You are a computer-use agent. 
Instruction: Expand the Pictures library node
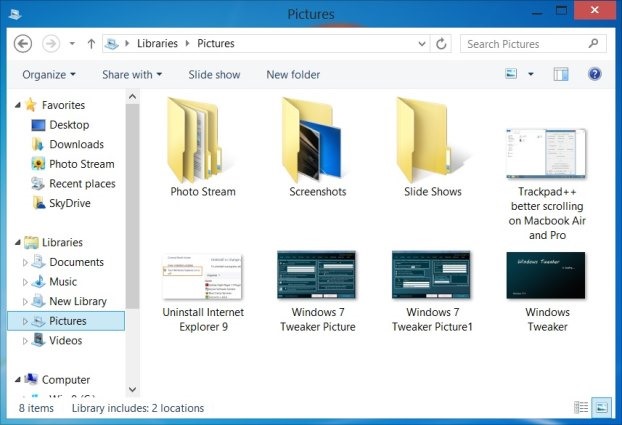click(25, 321)
